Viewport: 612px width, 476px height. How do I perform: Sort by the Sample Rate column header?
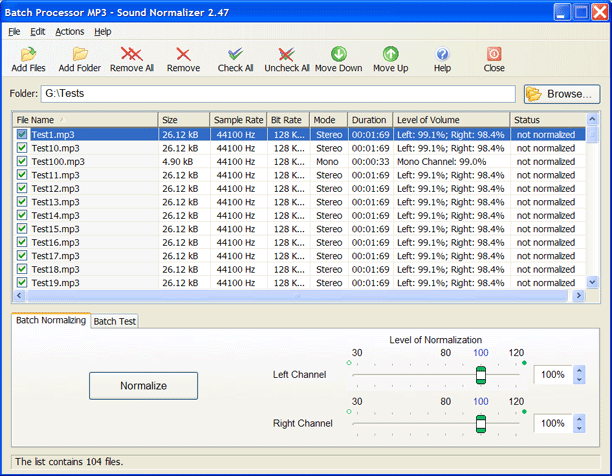pos(238,120)
